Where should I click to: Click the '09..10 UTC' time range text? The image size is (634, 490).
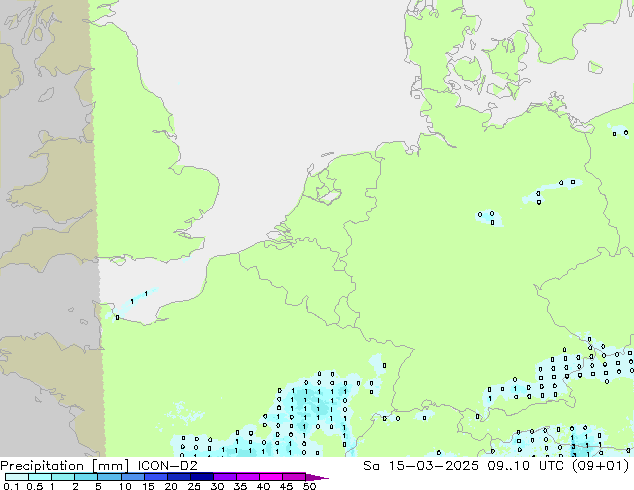528,465
